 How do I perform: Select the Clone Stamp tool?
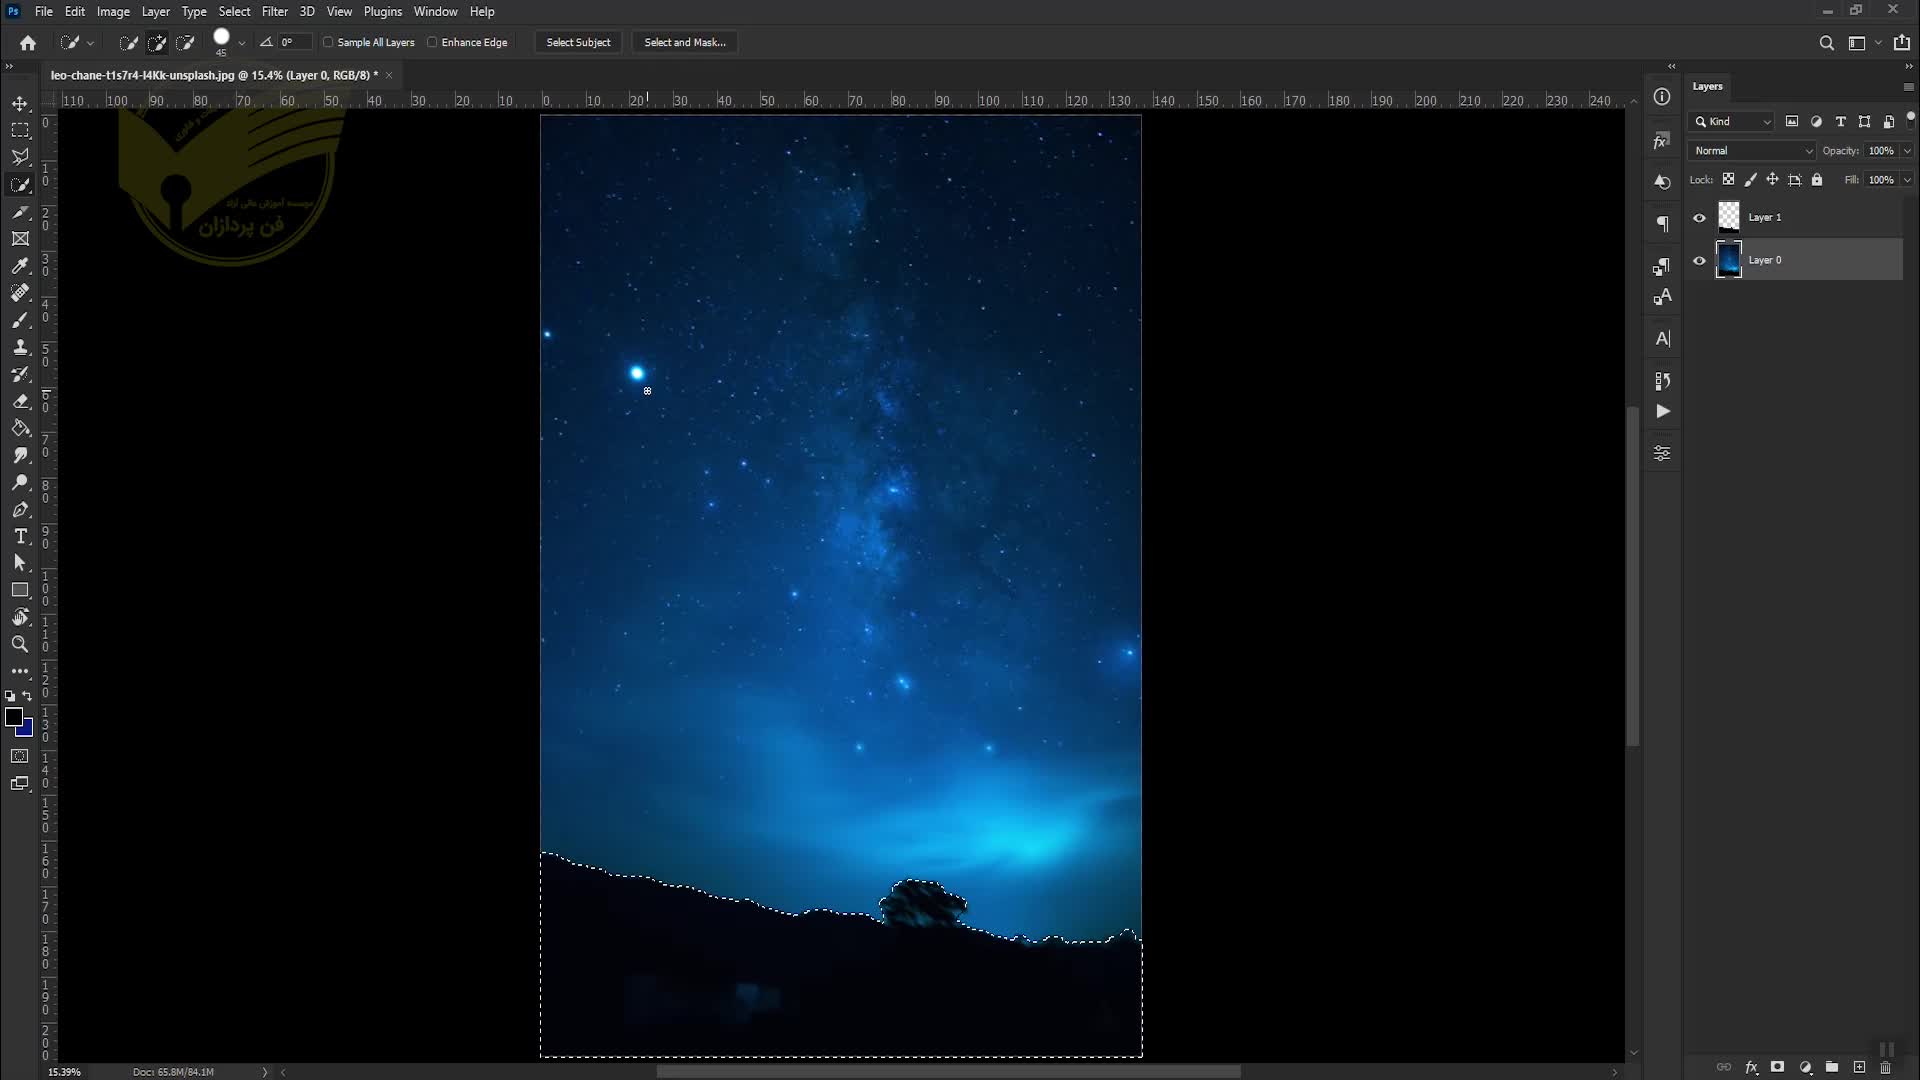[x=20, y=347]
